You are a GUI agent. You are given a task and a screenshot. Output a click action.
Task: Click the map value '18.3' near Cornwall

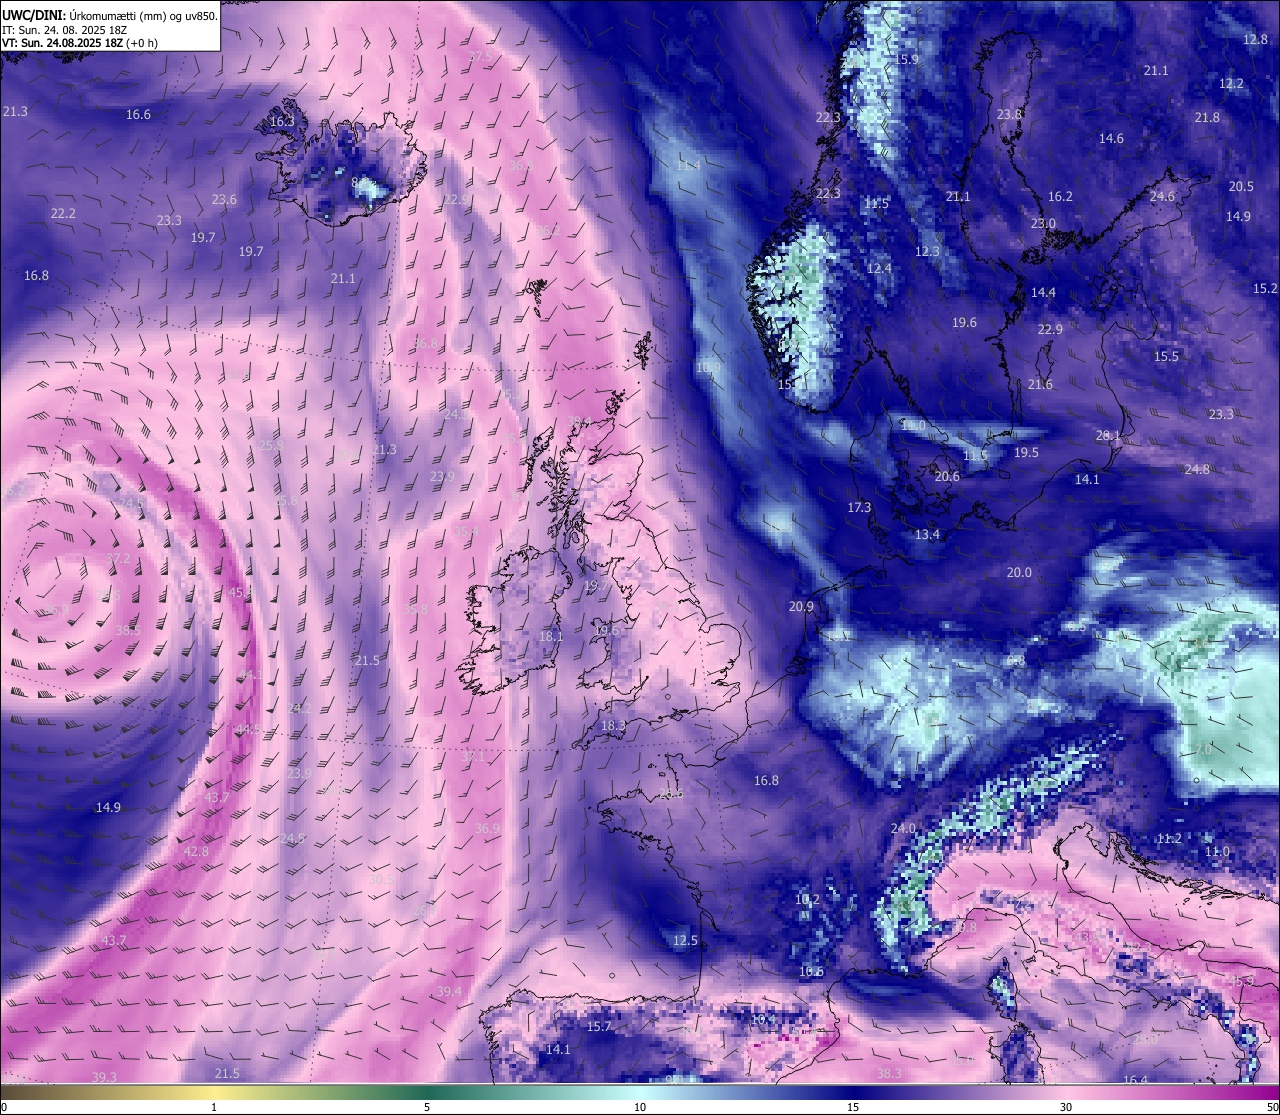tap(613, 726)
